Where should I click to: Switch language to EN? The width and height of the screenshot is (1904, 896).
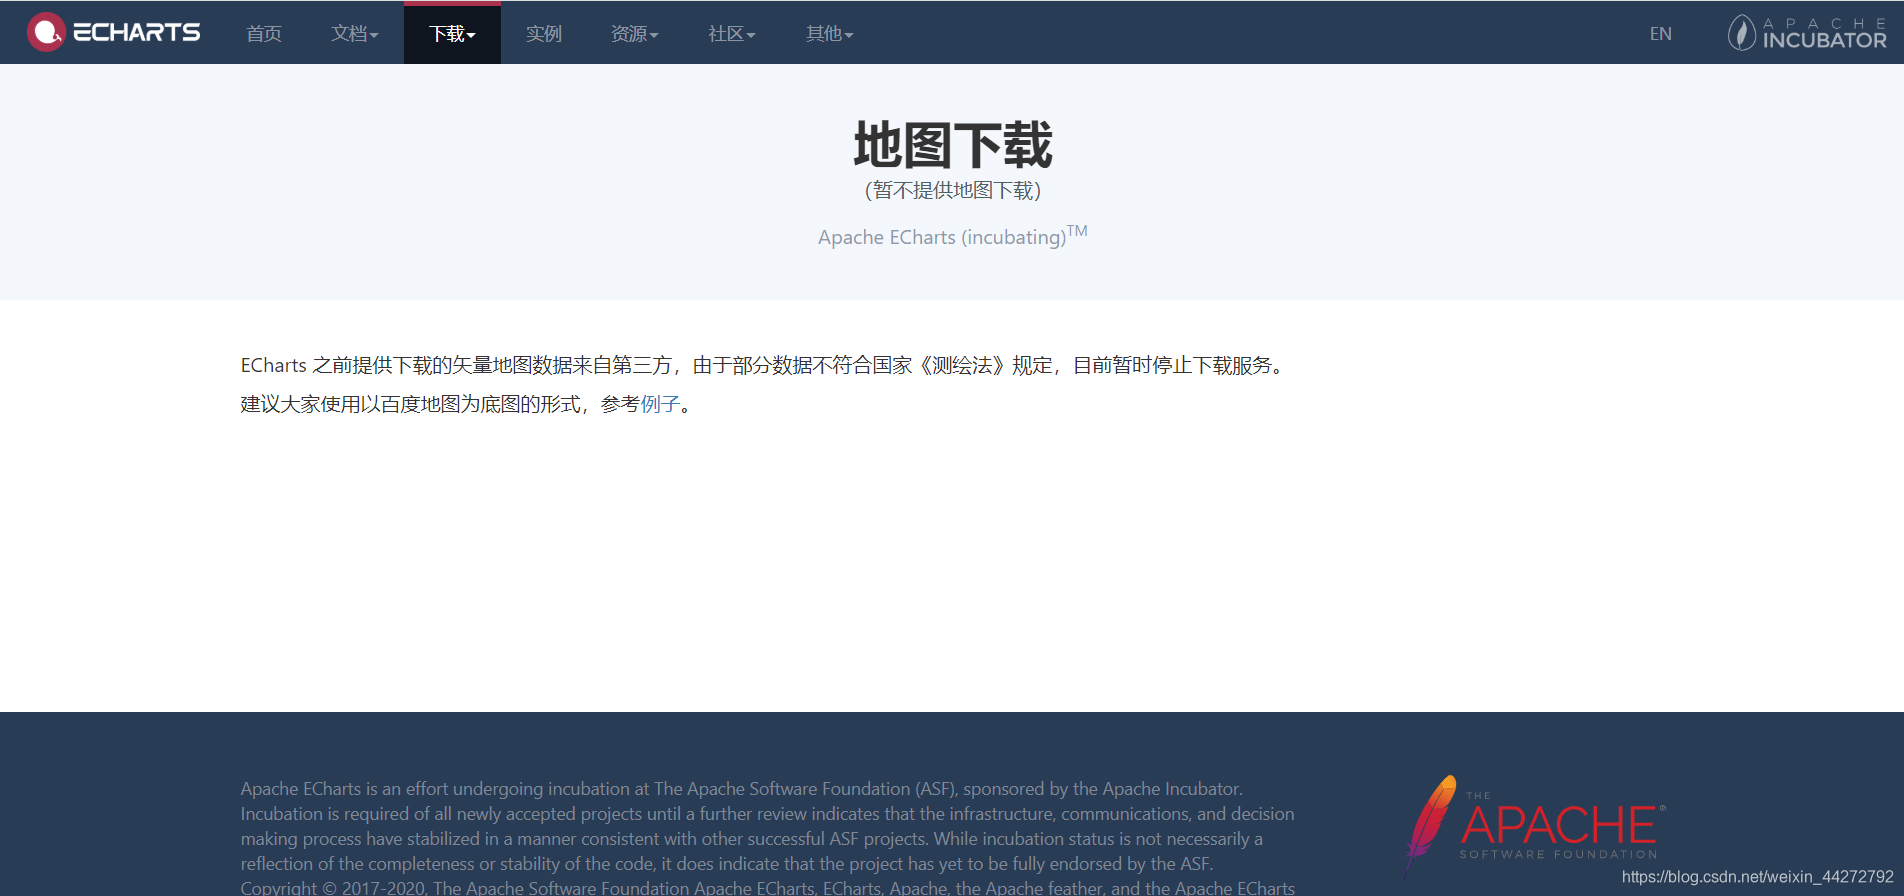pos(1661,33)
